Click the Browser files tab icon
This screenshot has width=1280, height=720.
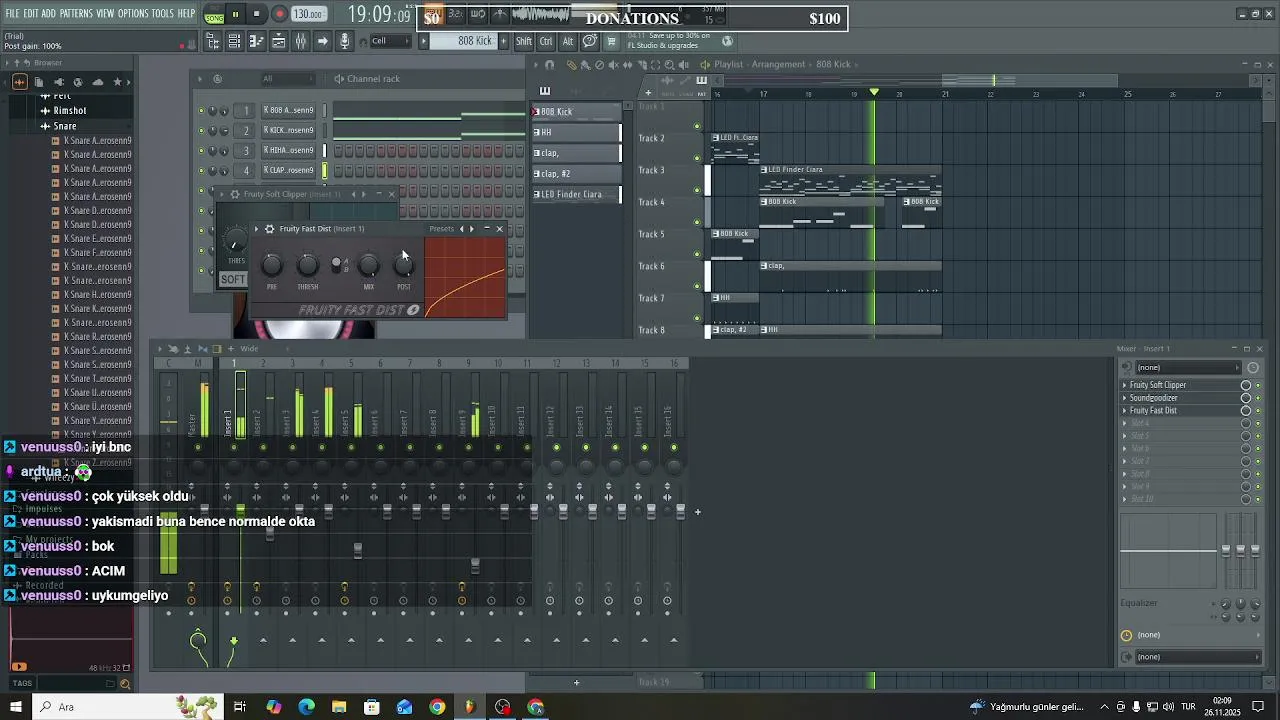[39, 82]
